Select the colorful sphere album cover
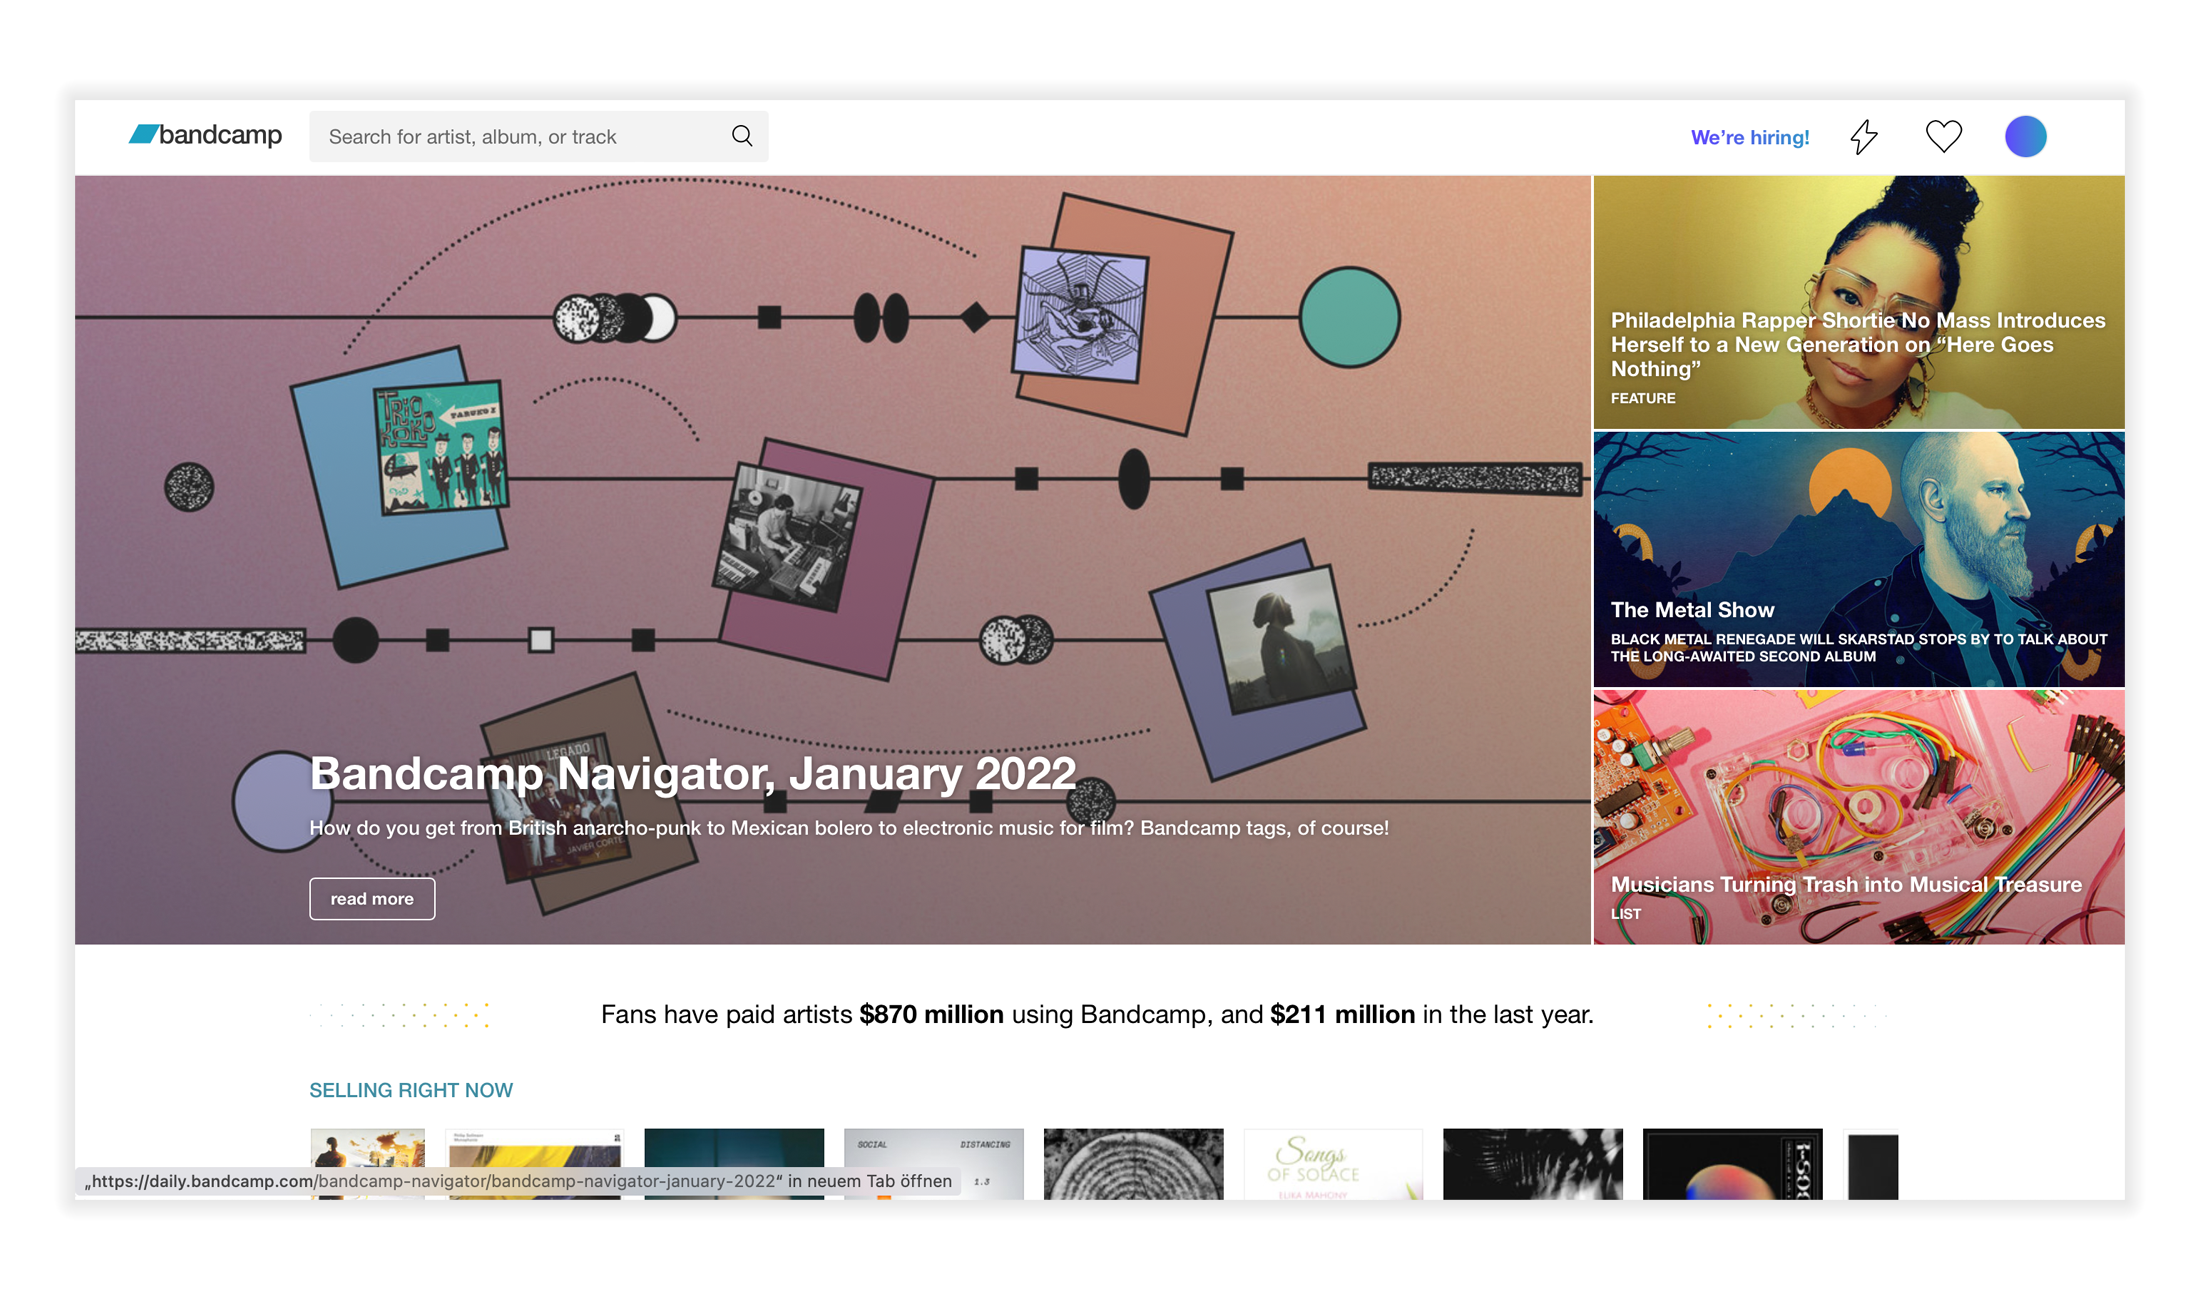This screenshot has height=1300, width=2200. [1732, 1165]
